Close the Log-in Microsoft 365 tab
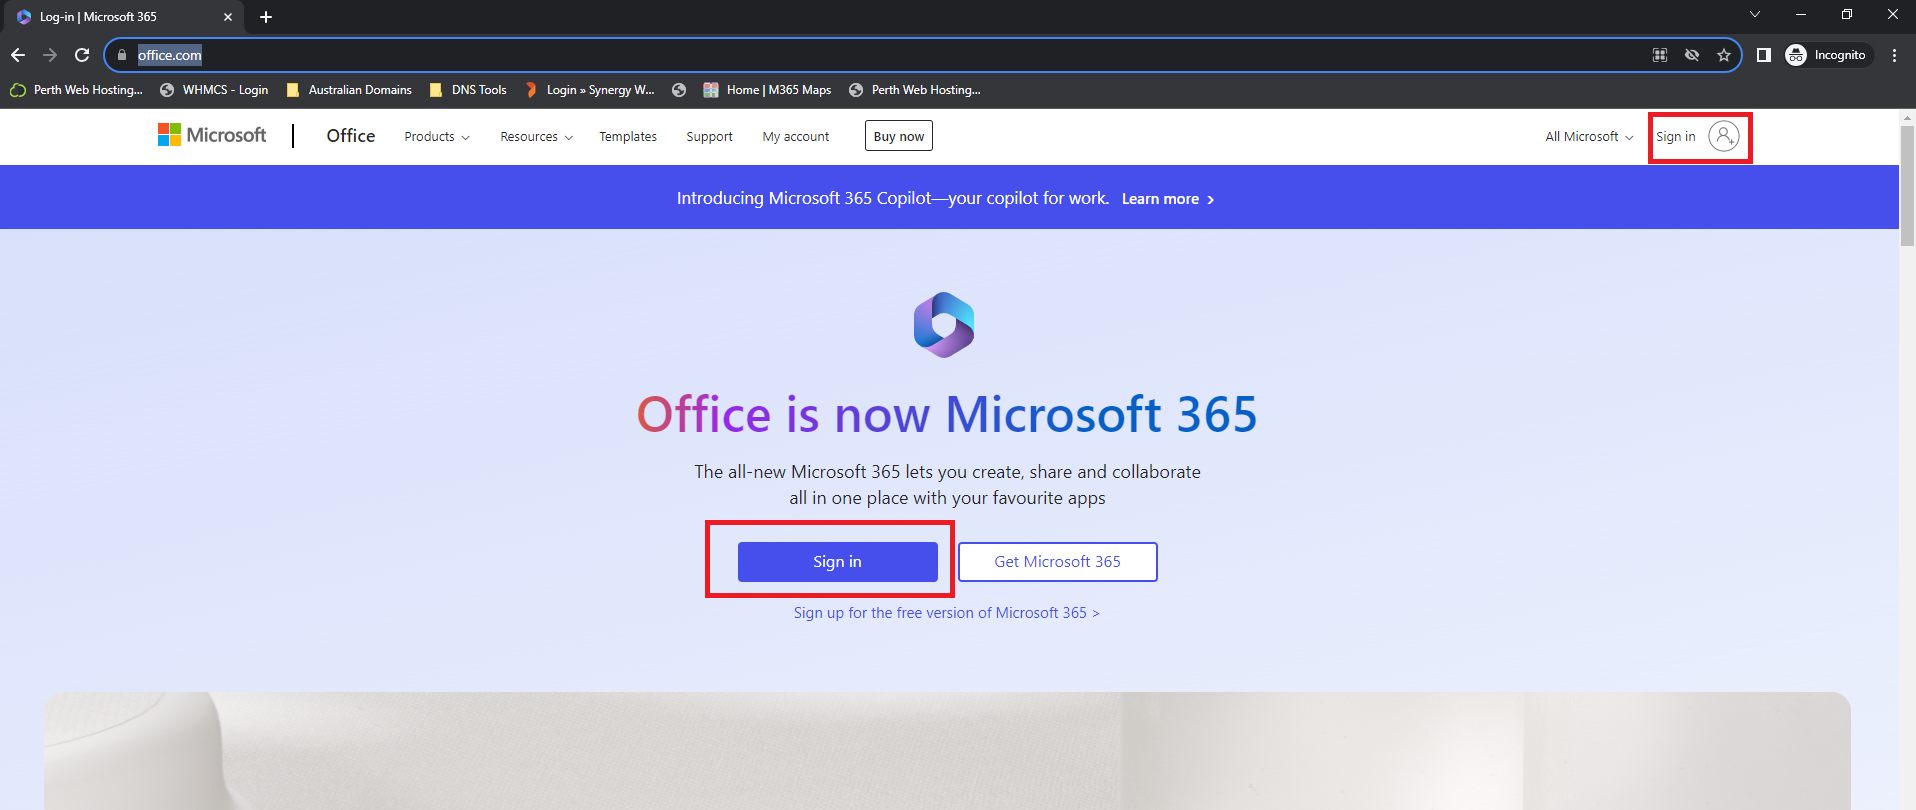Viewport: 1916px width, 810px height. click(228, 17)
